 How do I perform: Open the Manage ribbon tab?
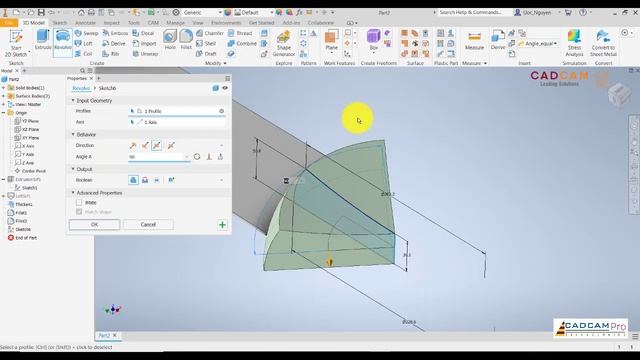176,23
